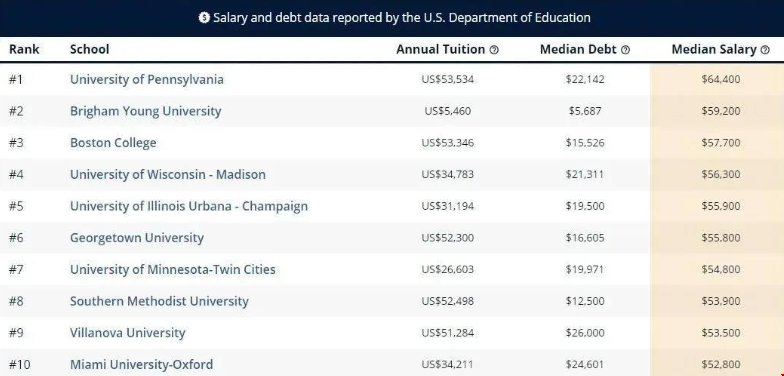
Task: Open University of Pennsylvania link
Action: 147,80
